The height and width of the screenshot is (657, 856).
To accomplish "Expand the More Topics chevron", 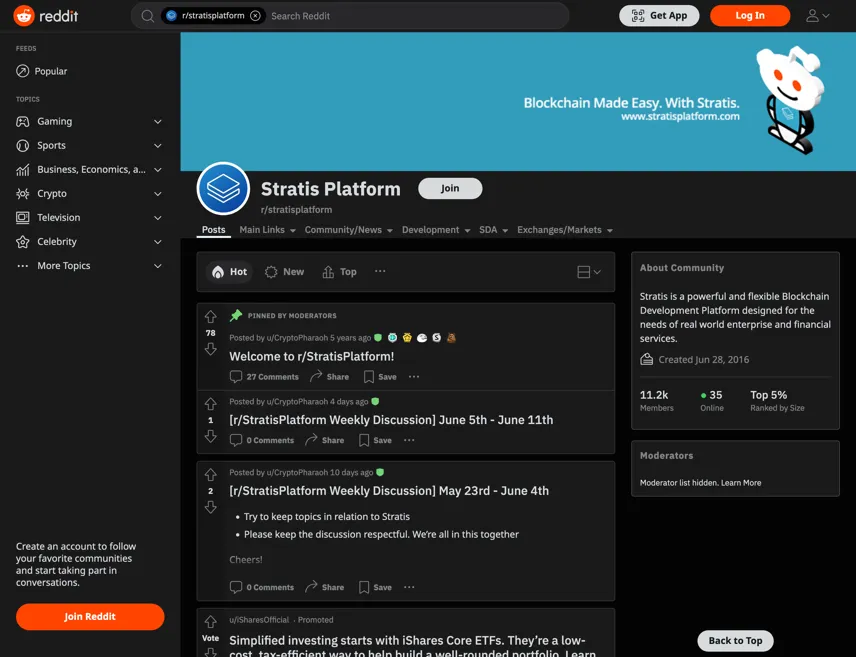I will 158,265.
